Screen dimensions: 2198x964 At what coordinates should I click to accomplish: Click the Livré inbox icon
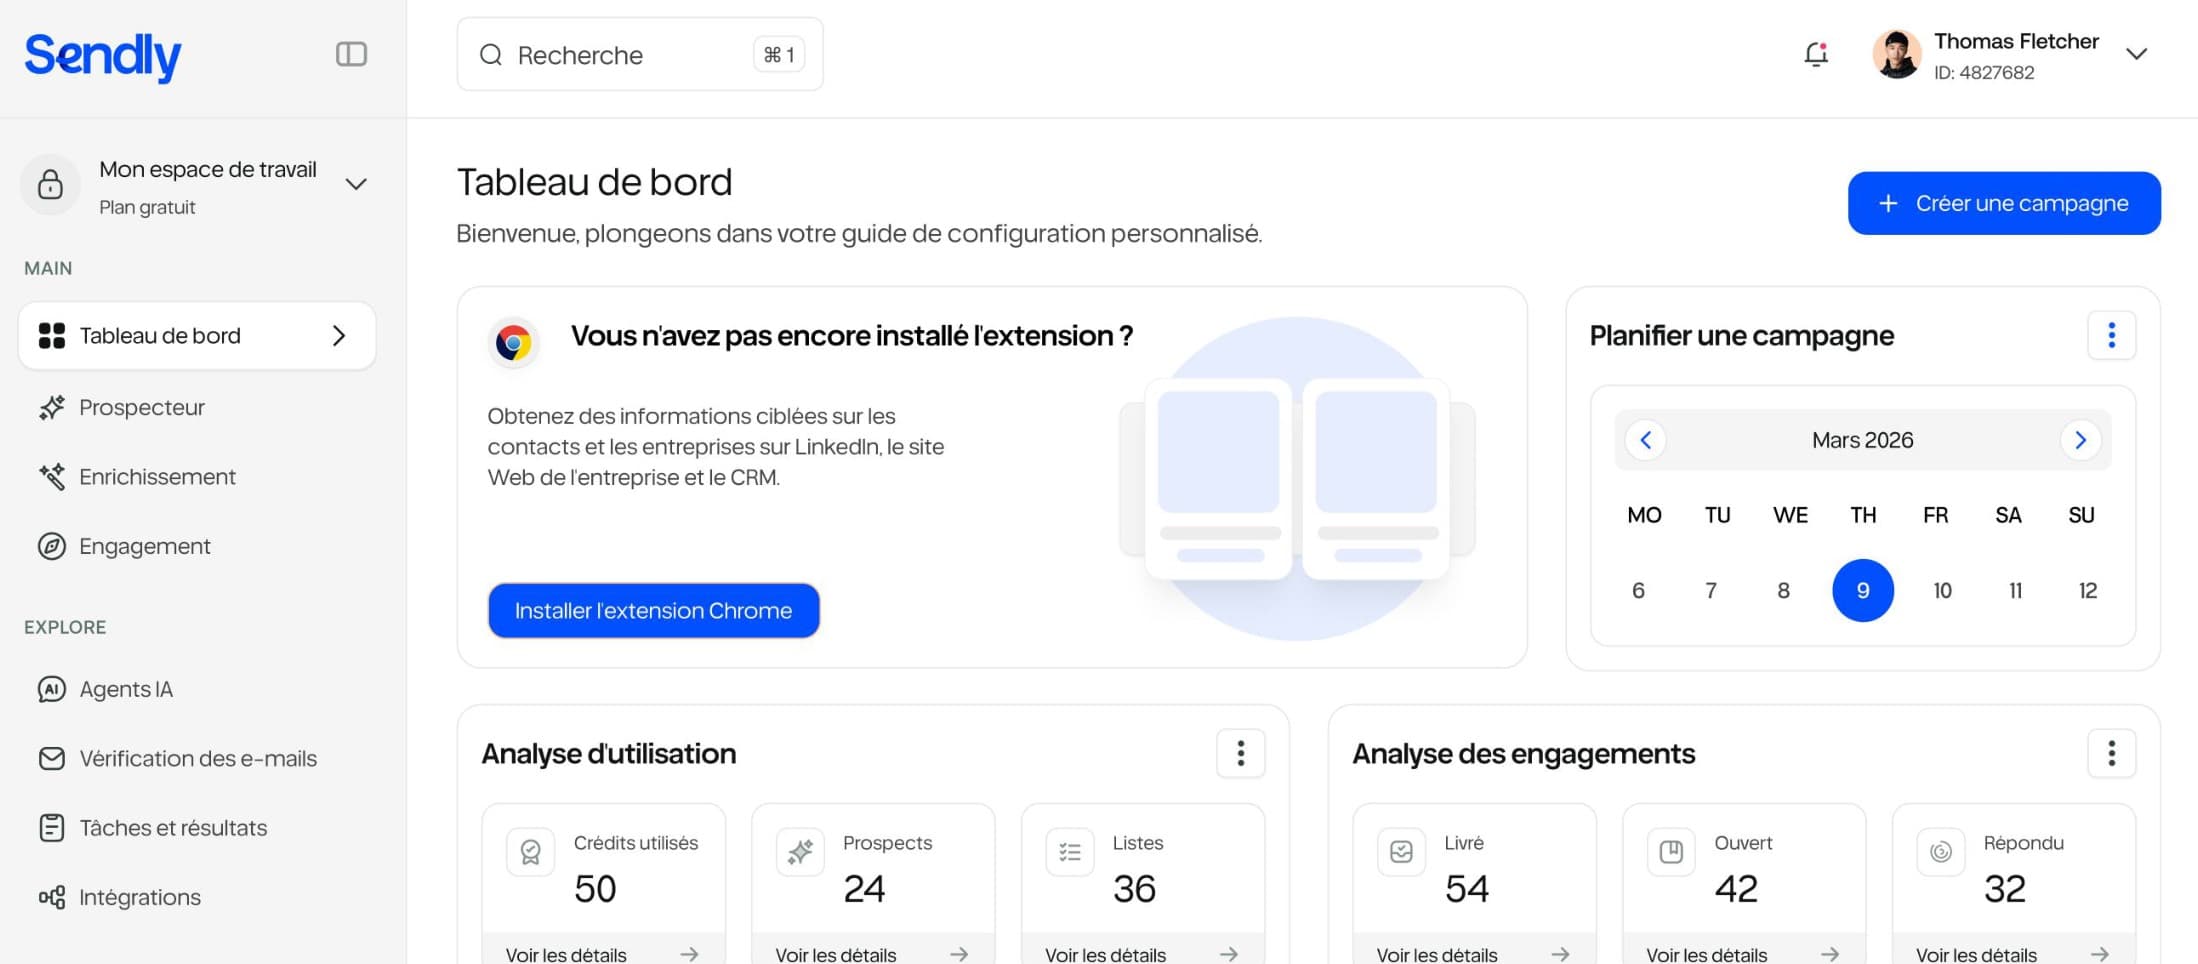tap(1401, 852)
